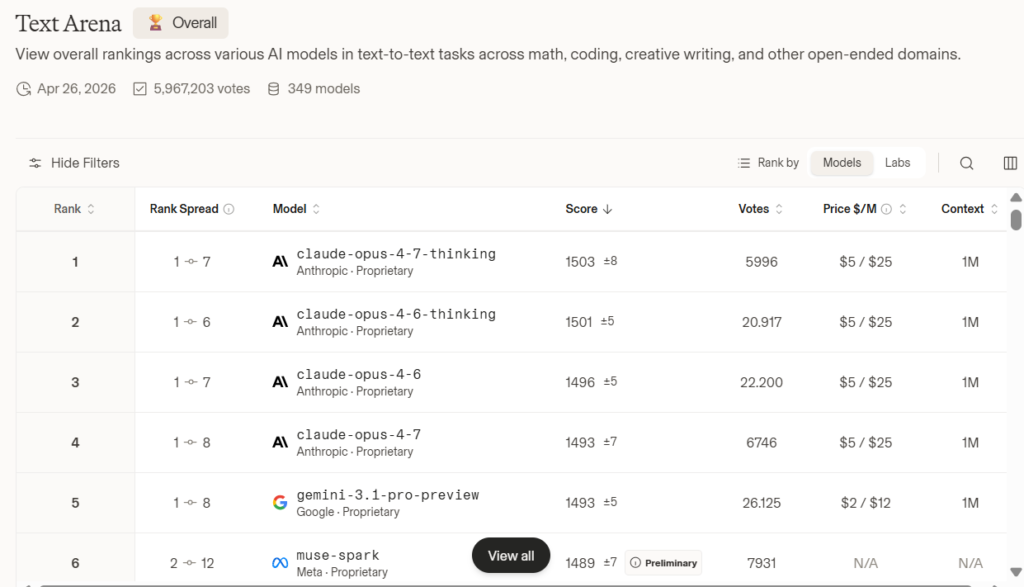
Task: Open the search icon in toolbar
Action: (967, 163)
